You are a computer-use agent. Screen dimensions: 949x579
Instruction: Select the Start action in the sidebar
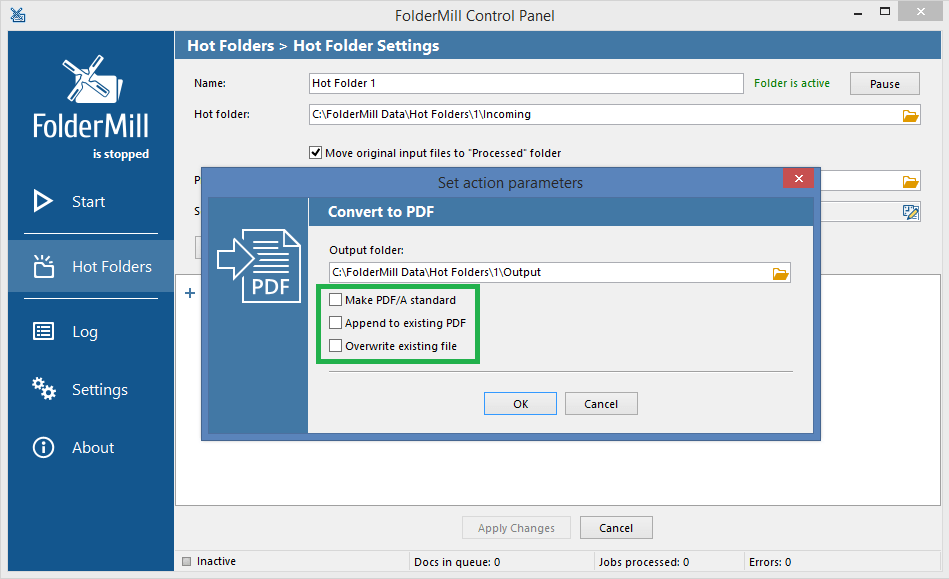88,201
